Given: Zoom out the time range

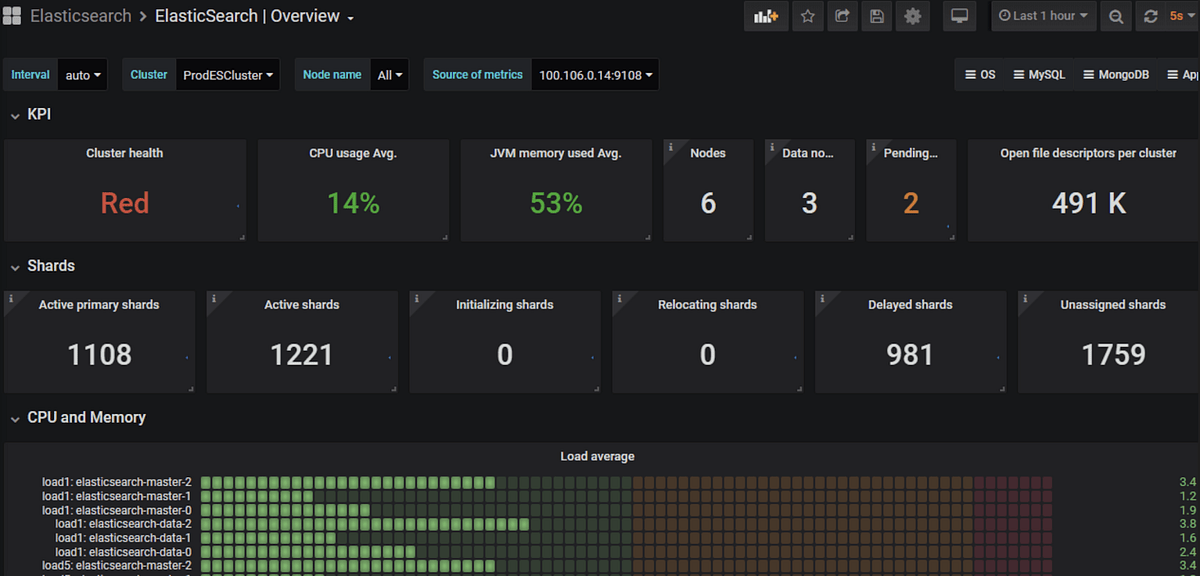Looking at the screenshot, I should pyautogui.click(x=1118, y=16).
